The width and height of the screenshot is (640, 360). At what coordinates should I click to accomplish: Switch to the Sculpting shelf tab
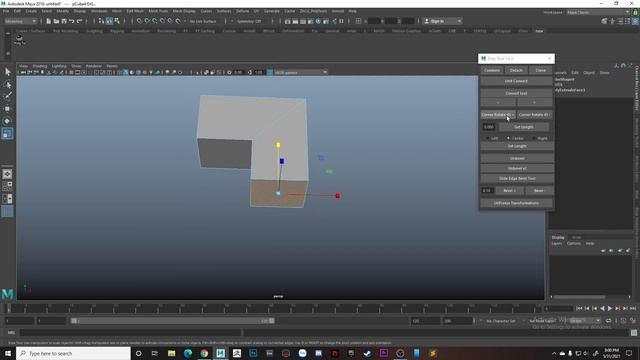point(94,31)
